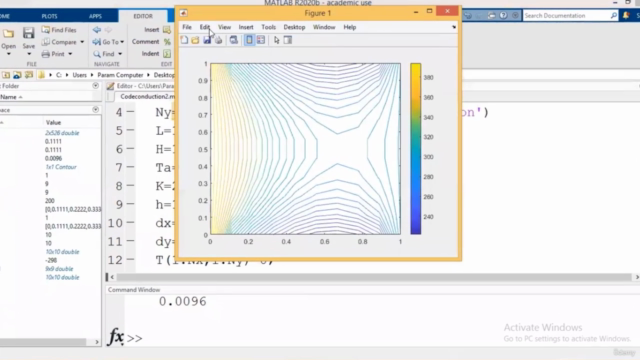Click the MATLAB logo icon of Figure 1
This screenshot has width=640, height=360.
click(184, 13)
